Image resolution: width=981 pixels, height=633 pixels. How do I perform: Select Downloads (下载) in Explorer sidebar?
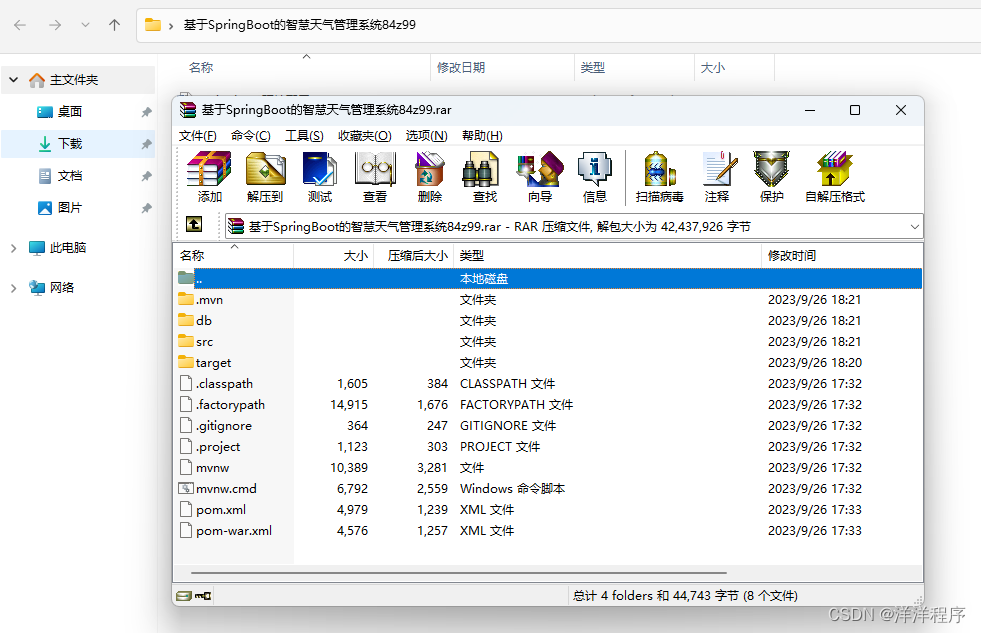[78, 144]
